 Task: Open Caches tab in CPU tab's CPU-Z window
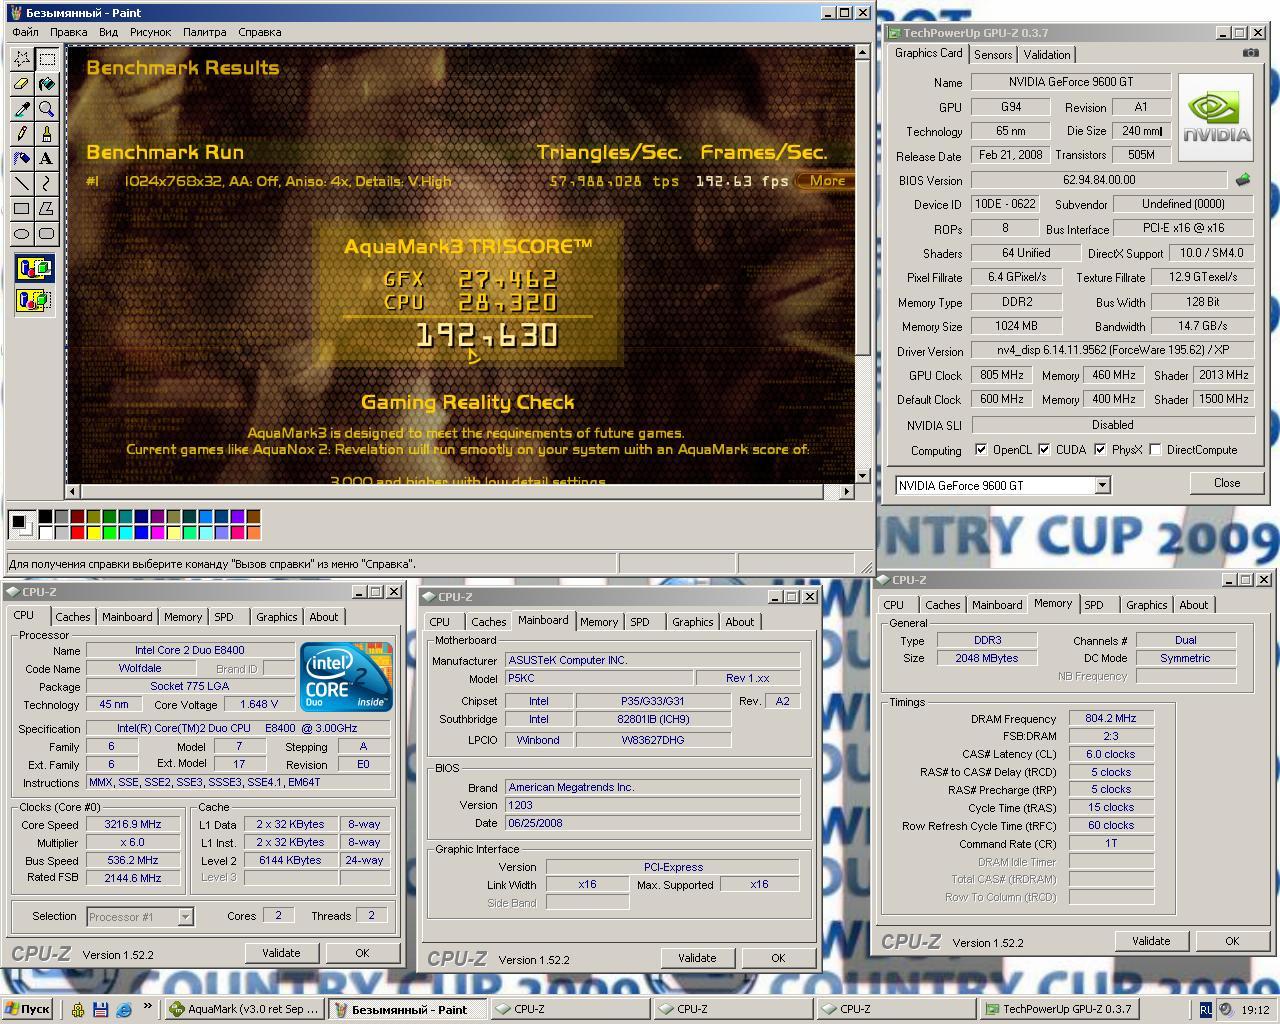(73, 617)
